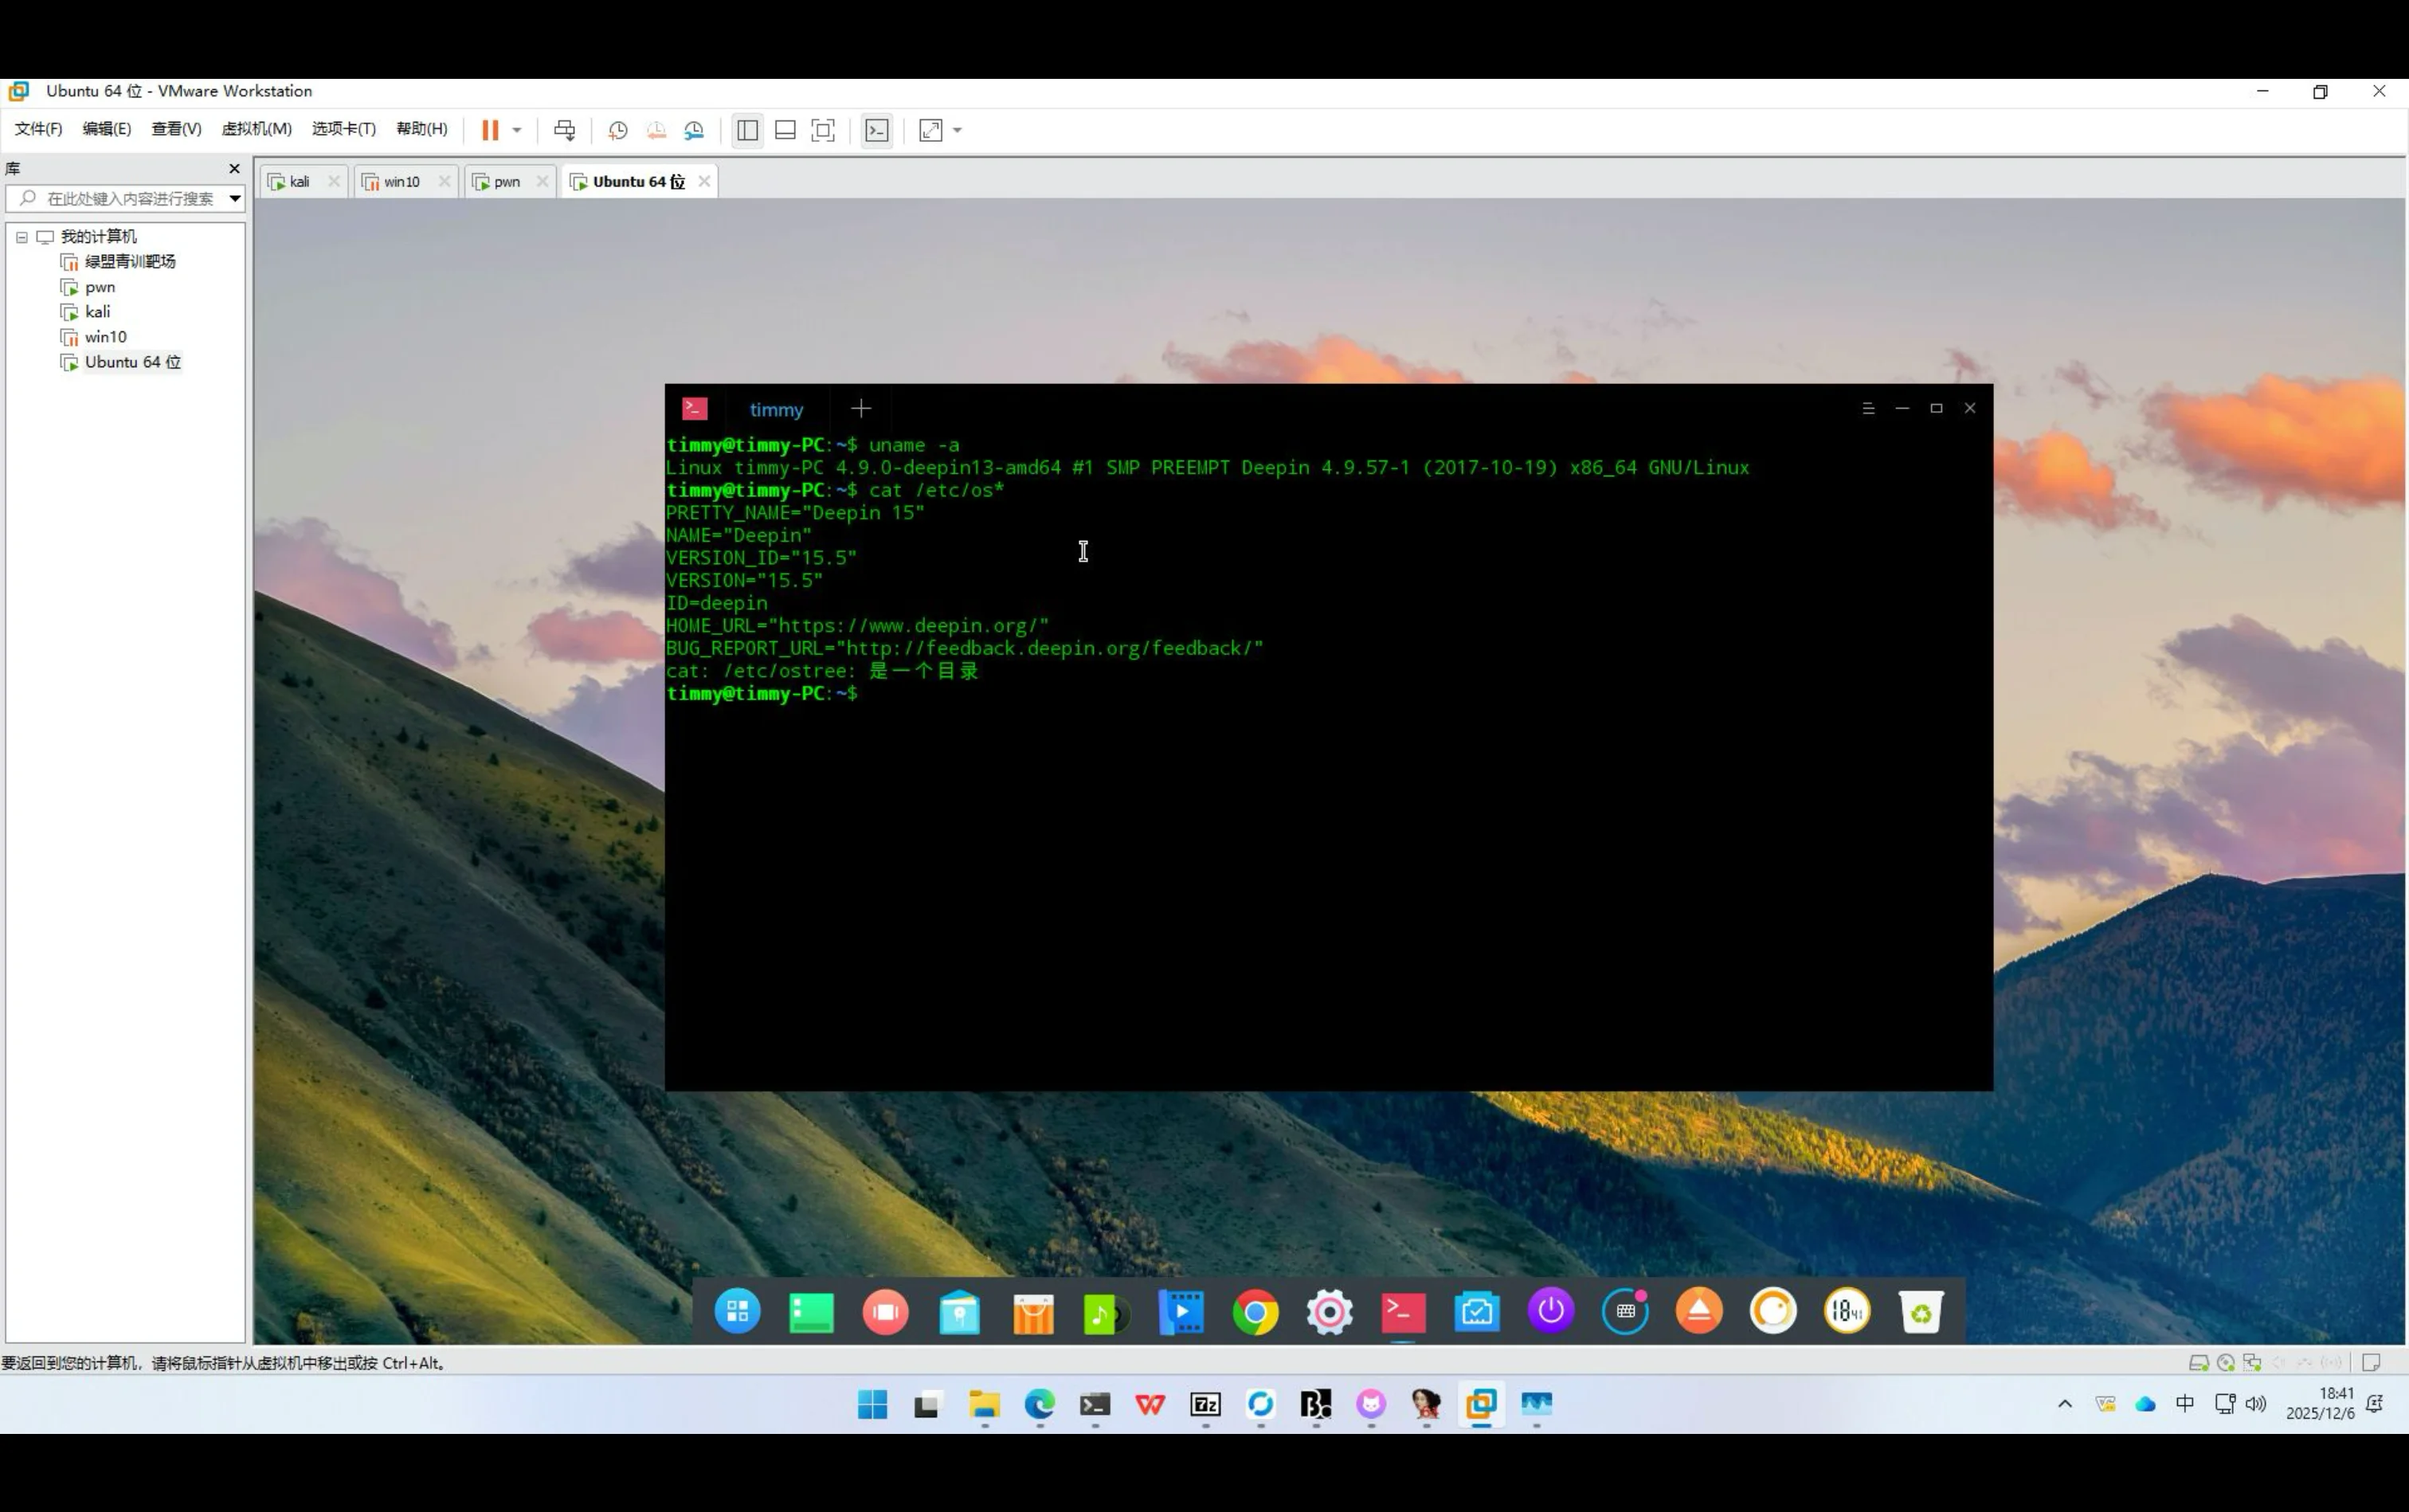Image resolution: width=2409 pixels, height=1512 pixels.
Task: Toggle the library sidebar panel view
Action: (747, 130)
